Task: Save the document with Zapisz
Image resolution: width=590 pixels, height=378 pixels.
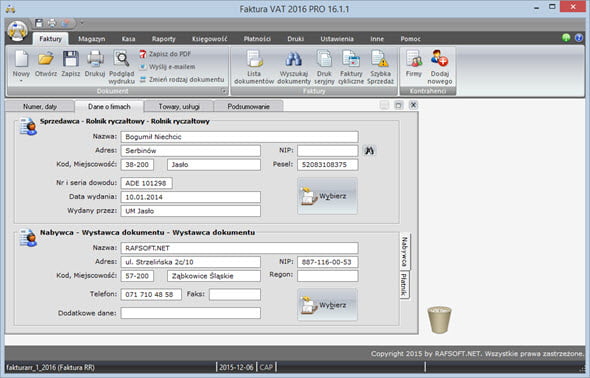Action: (71, 64)
